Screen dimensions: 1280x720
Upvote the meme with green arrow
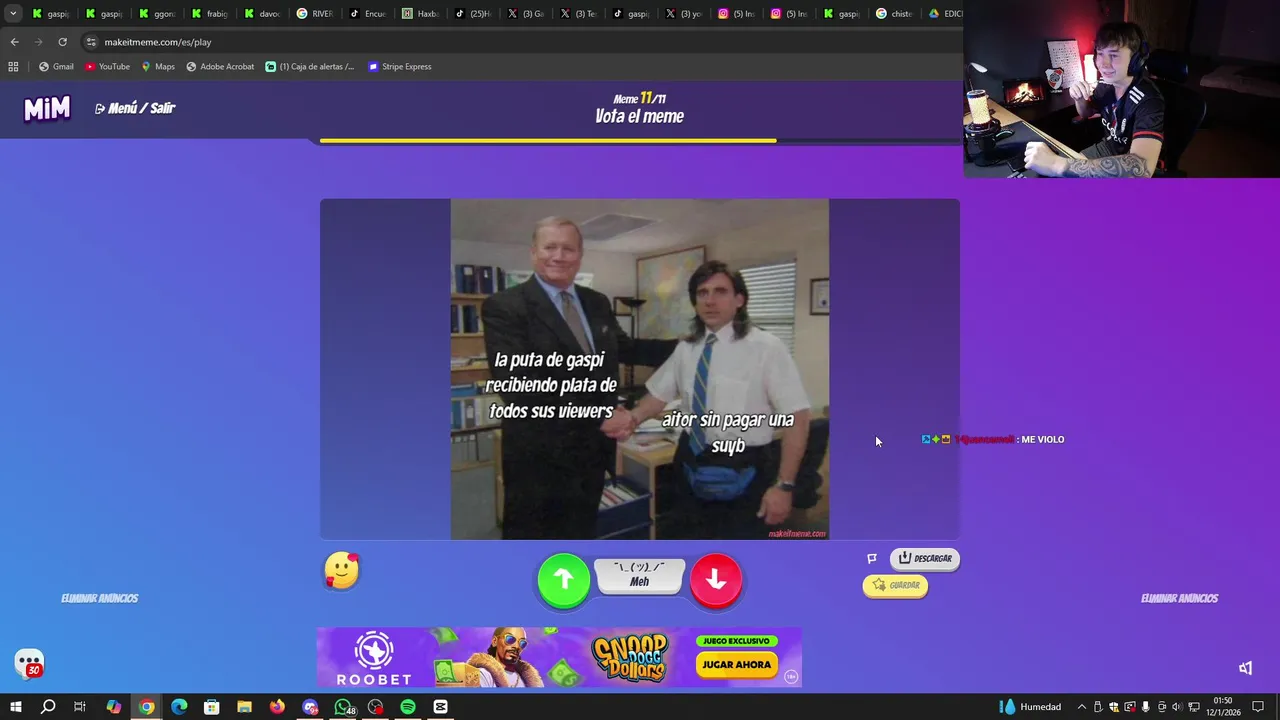click(x=564, y=580)
